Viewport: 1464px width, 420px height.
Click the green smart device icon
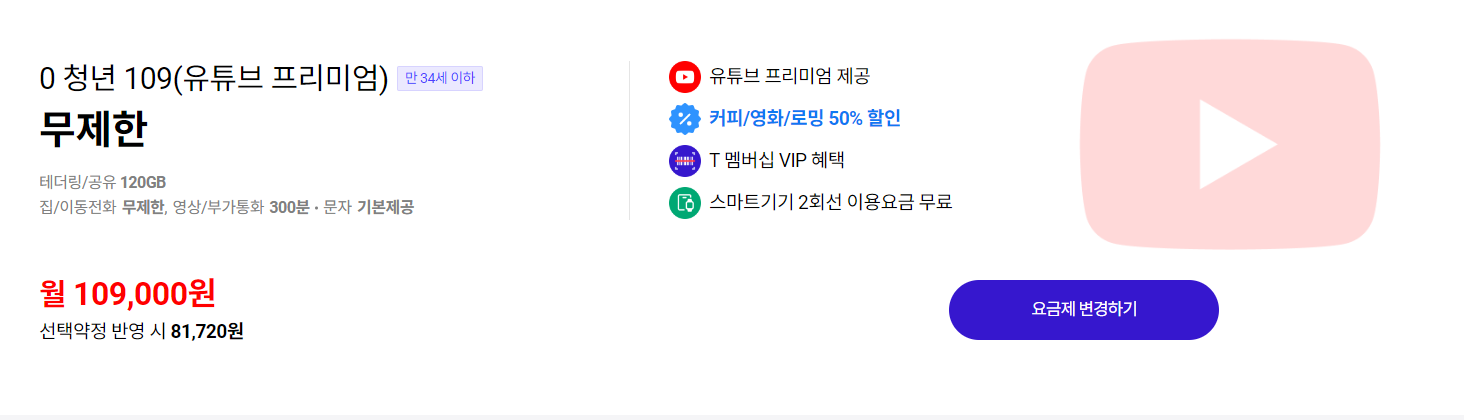coord(684,202)
